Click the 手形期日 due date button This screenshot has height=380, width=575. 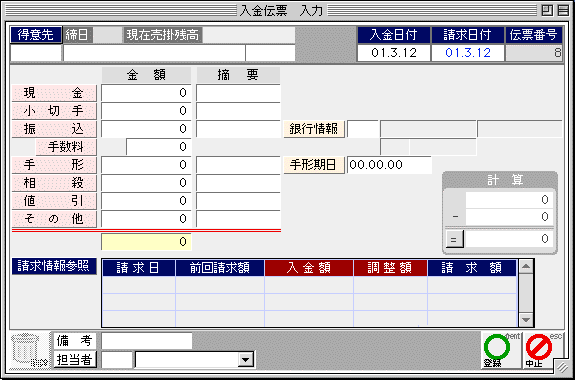tap(314, 165)
